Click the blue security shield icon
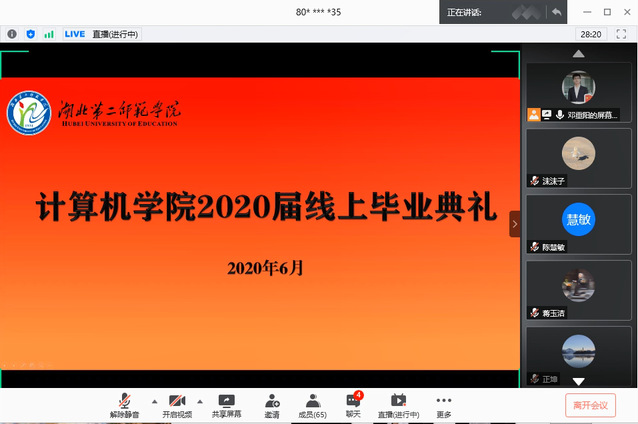638x424 pixels. (x=30, y=34)
